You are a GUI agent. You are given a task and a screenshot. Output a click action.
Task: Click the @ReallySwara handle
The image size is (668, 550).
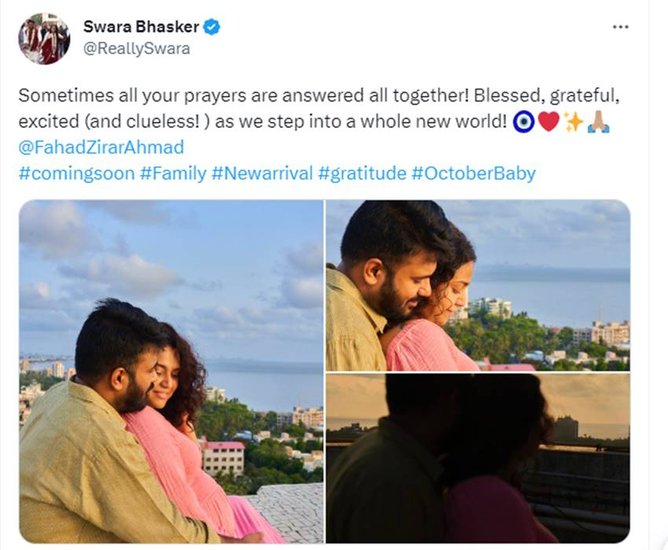136,49
